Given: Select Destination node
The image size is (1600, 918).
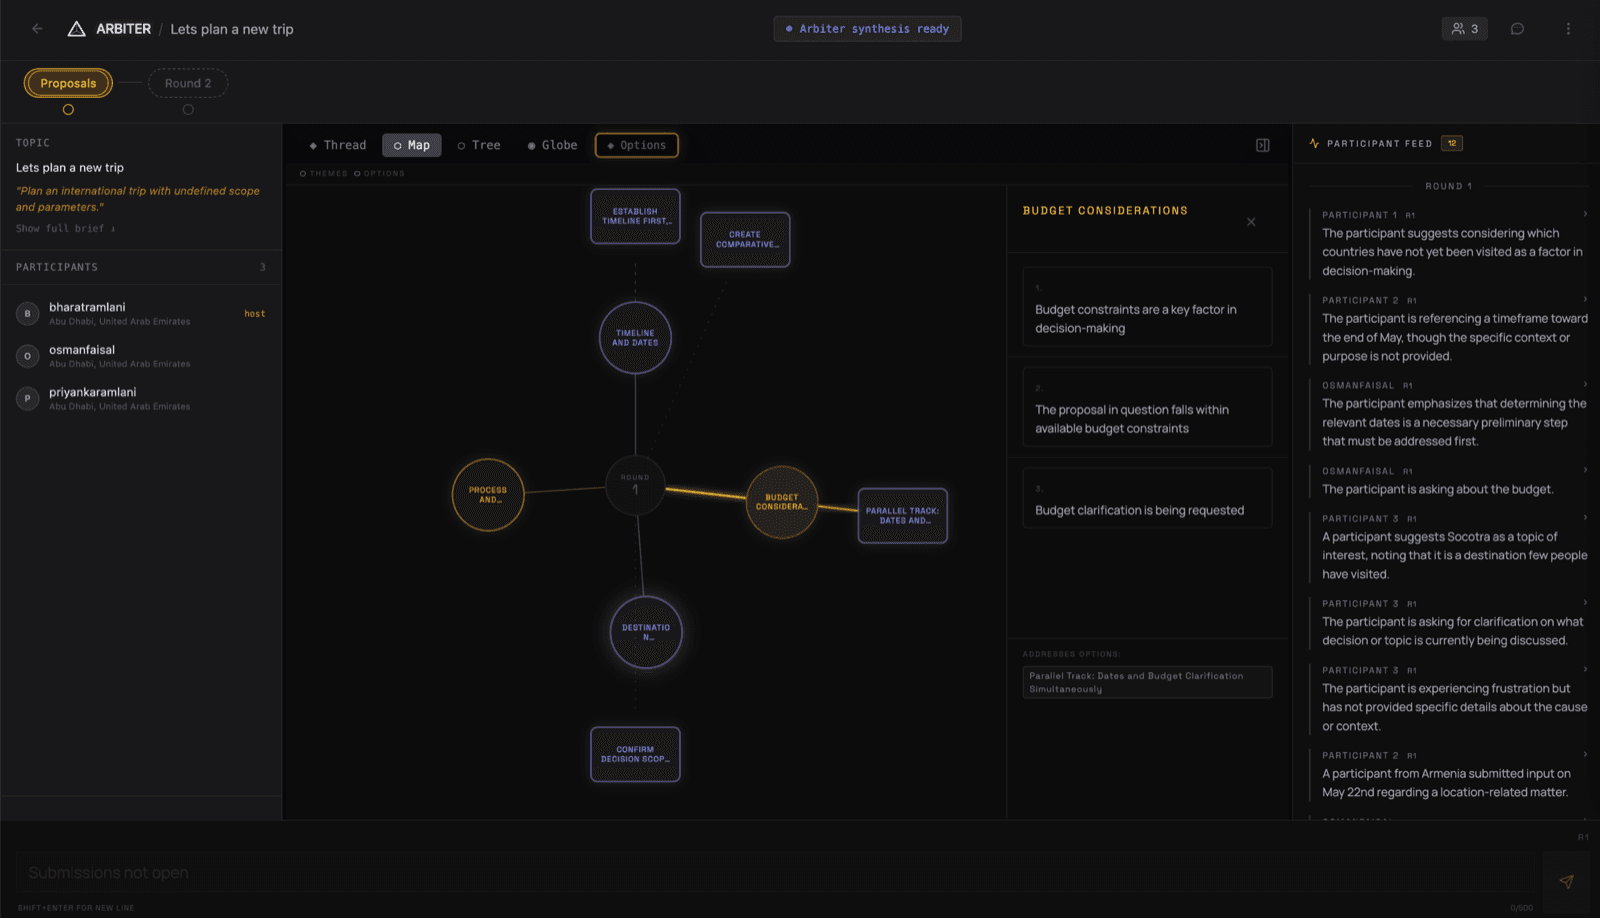Looking at the screenshot, I should click(x=646, y=632).
